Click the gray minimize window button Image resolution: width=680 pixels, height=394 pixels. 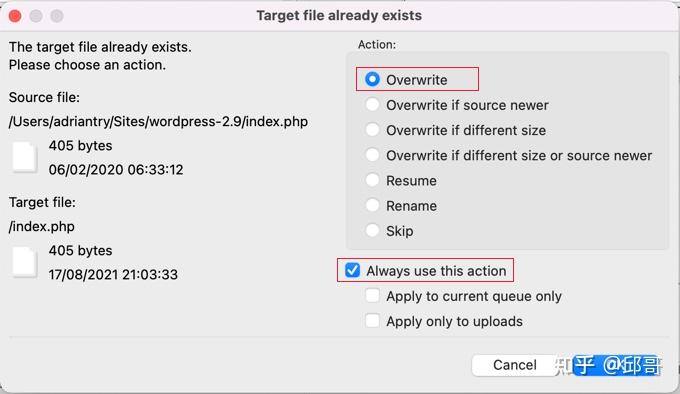[x=36, y=16]
